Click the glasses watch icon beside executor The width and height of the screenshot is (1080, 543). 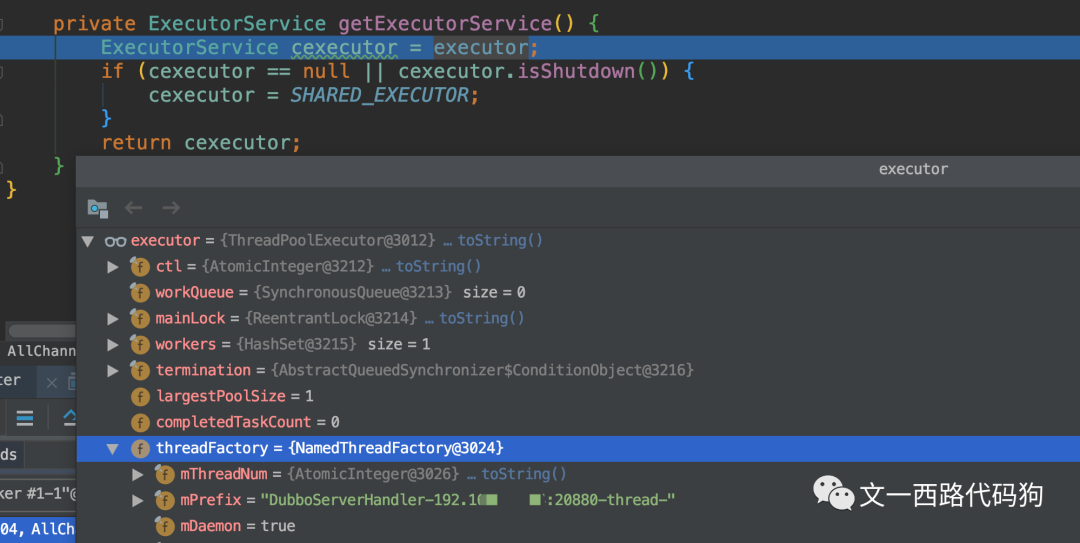click(115, 241)
